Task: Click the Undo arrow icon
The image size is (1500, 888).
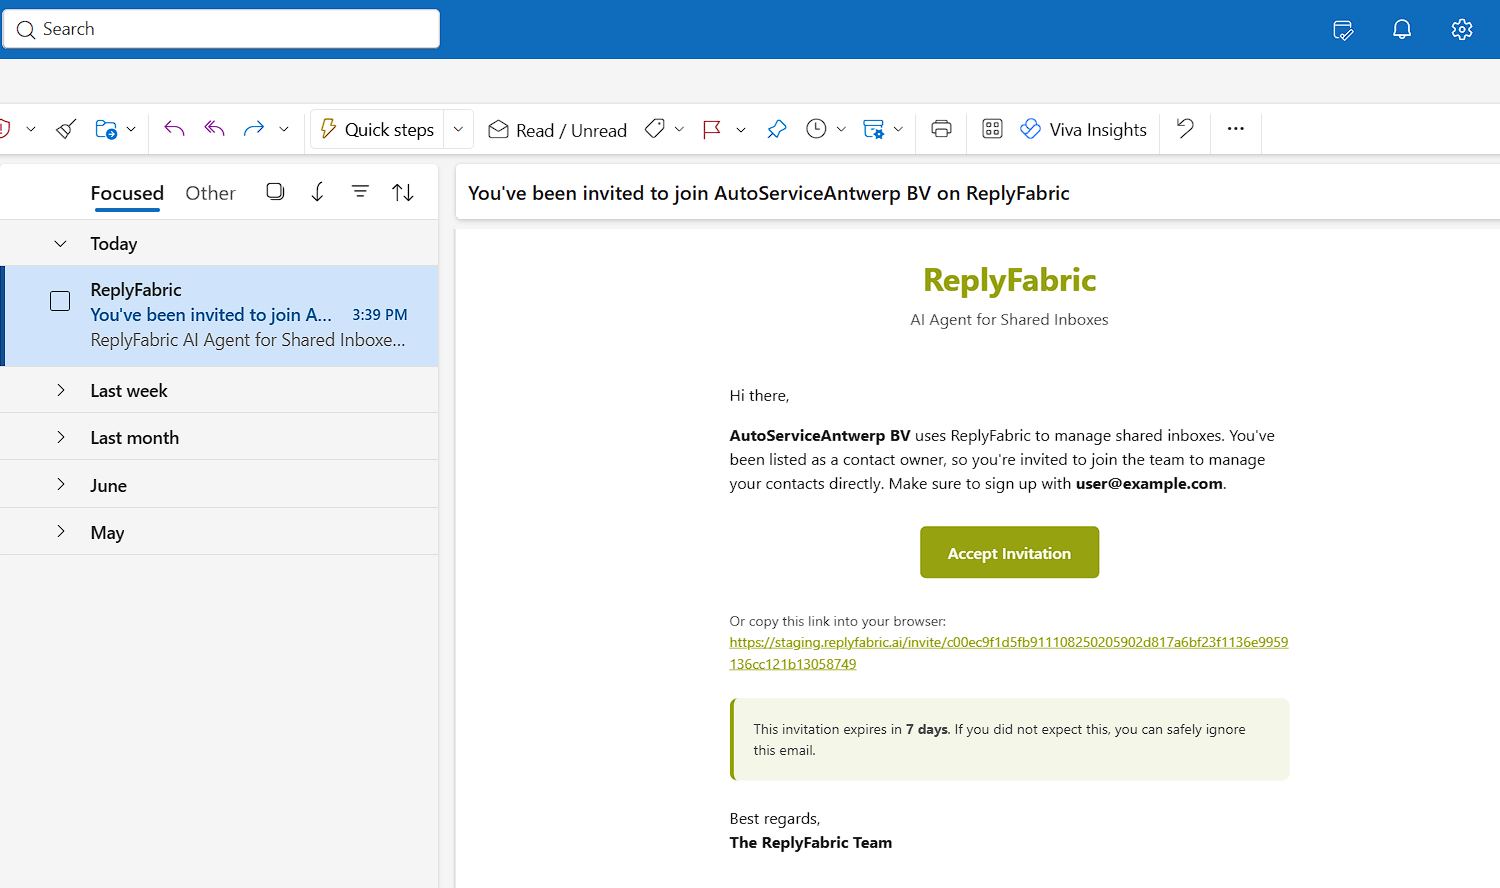Action: tap(1185, 128)
